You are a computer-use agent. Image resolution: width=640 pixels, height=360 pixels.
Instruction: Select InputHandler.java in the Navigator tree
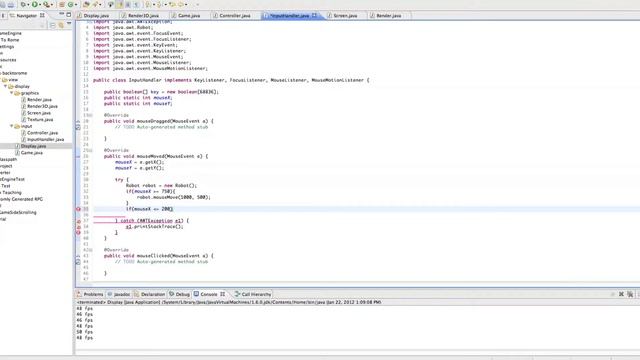(45, 139)
